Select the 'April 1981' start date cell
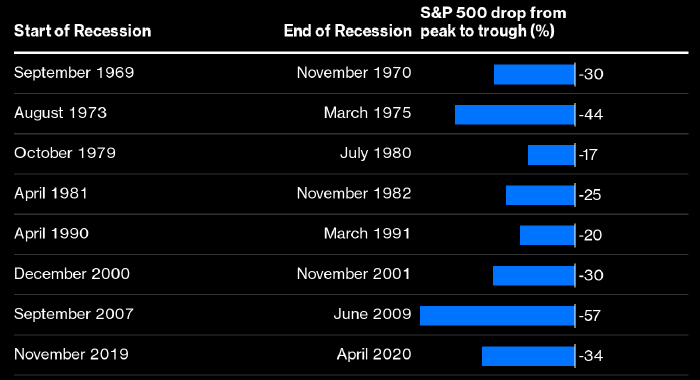The width and height of the screenshot is (700, 380). point(51,193)
